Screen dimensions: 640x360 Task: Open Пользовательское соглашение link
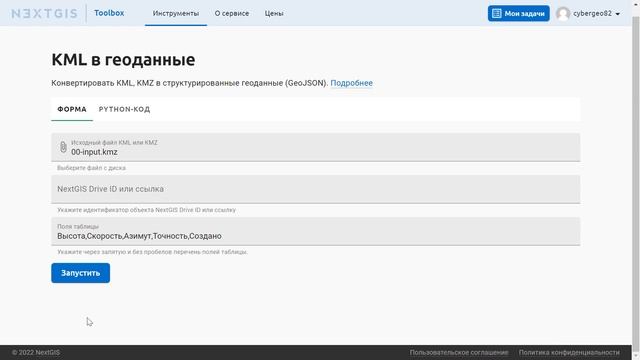459,352
